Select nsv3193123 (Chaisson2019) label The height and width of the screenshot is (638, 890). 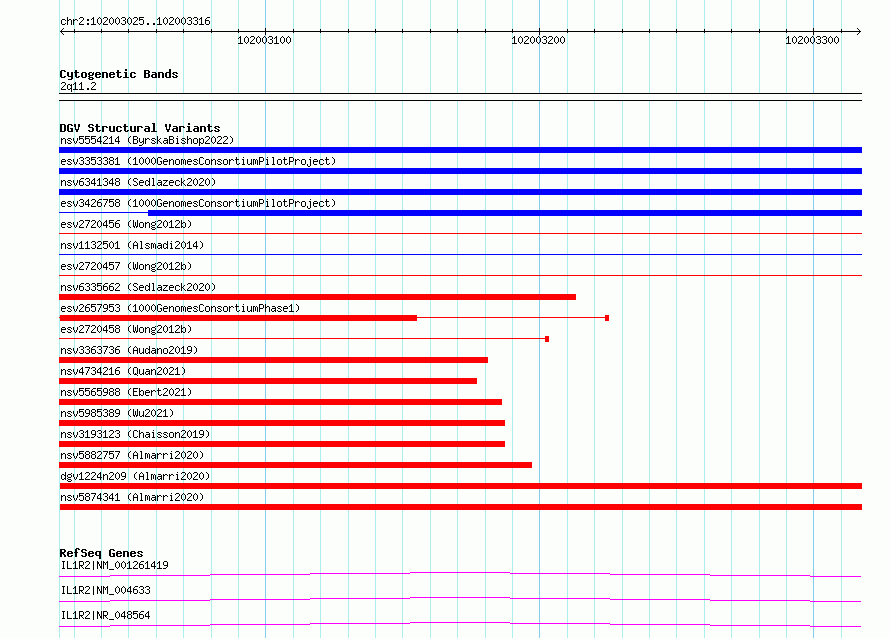coord(135,434)
